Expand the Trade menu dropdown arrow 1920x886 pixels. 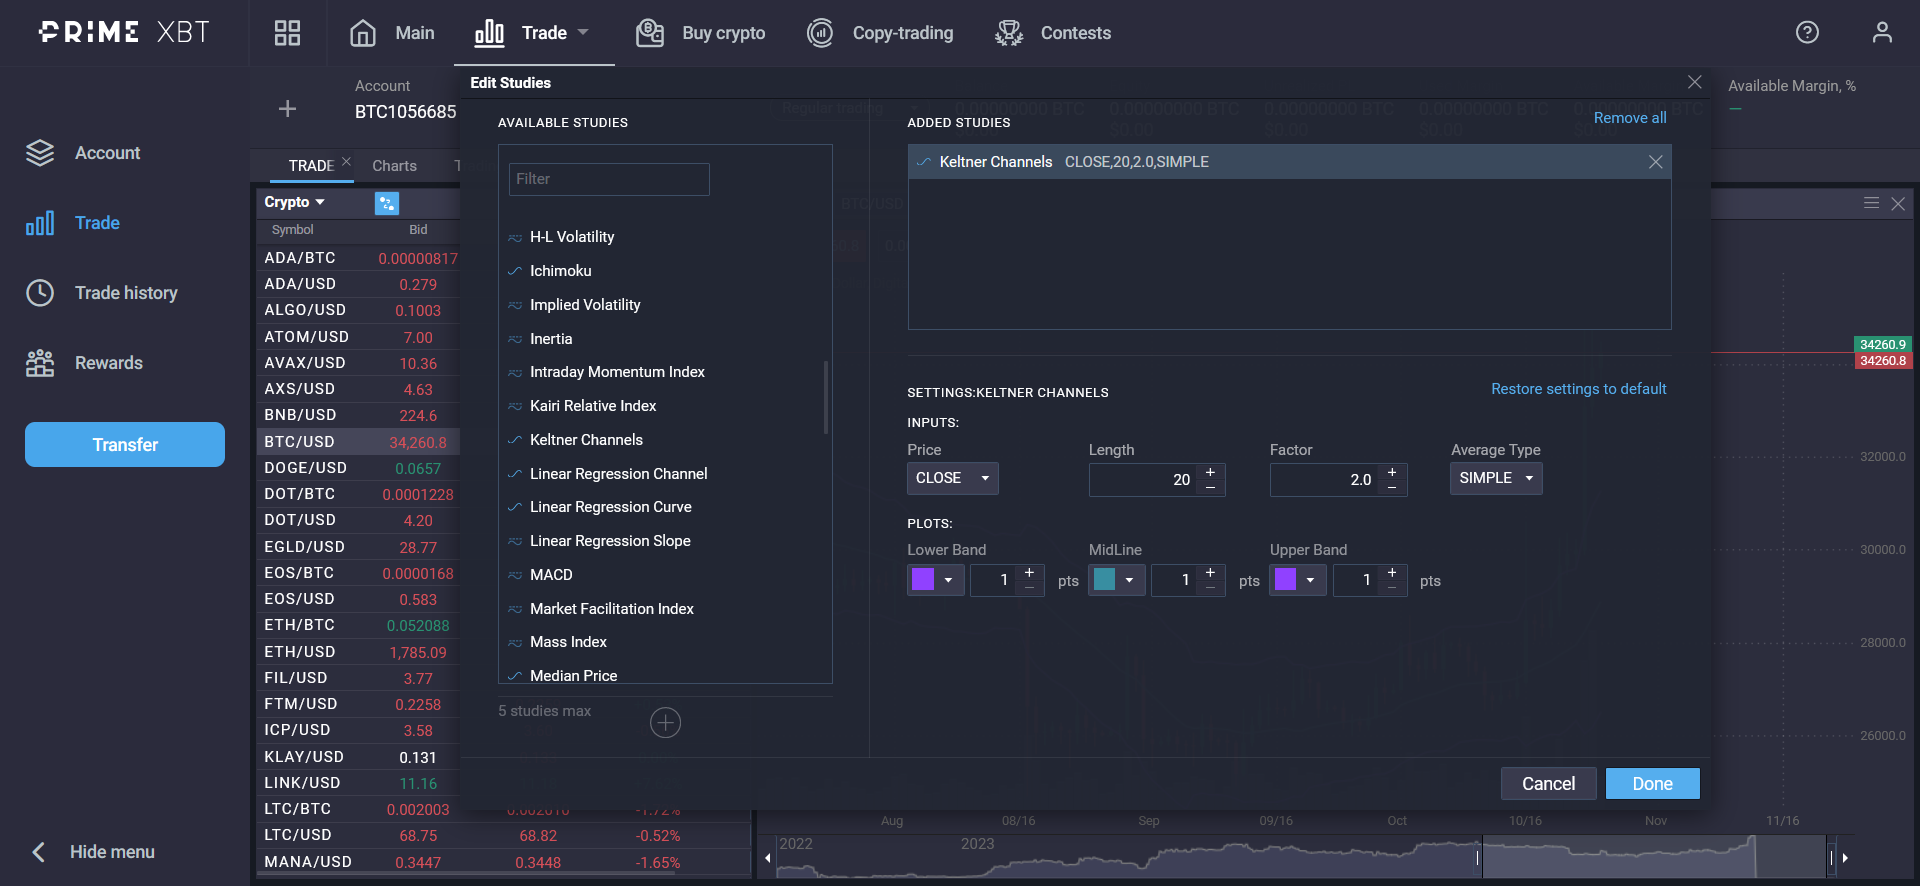coord(583,32)
